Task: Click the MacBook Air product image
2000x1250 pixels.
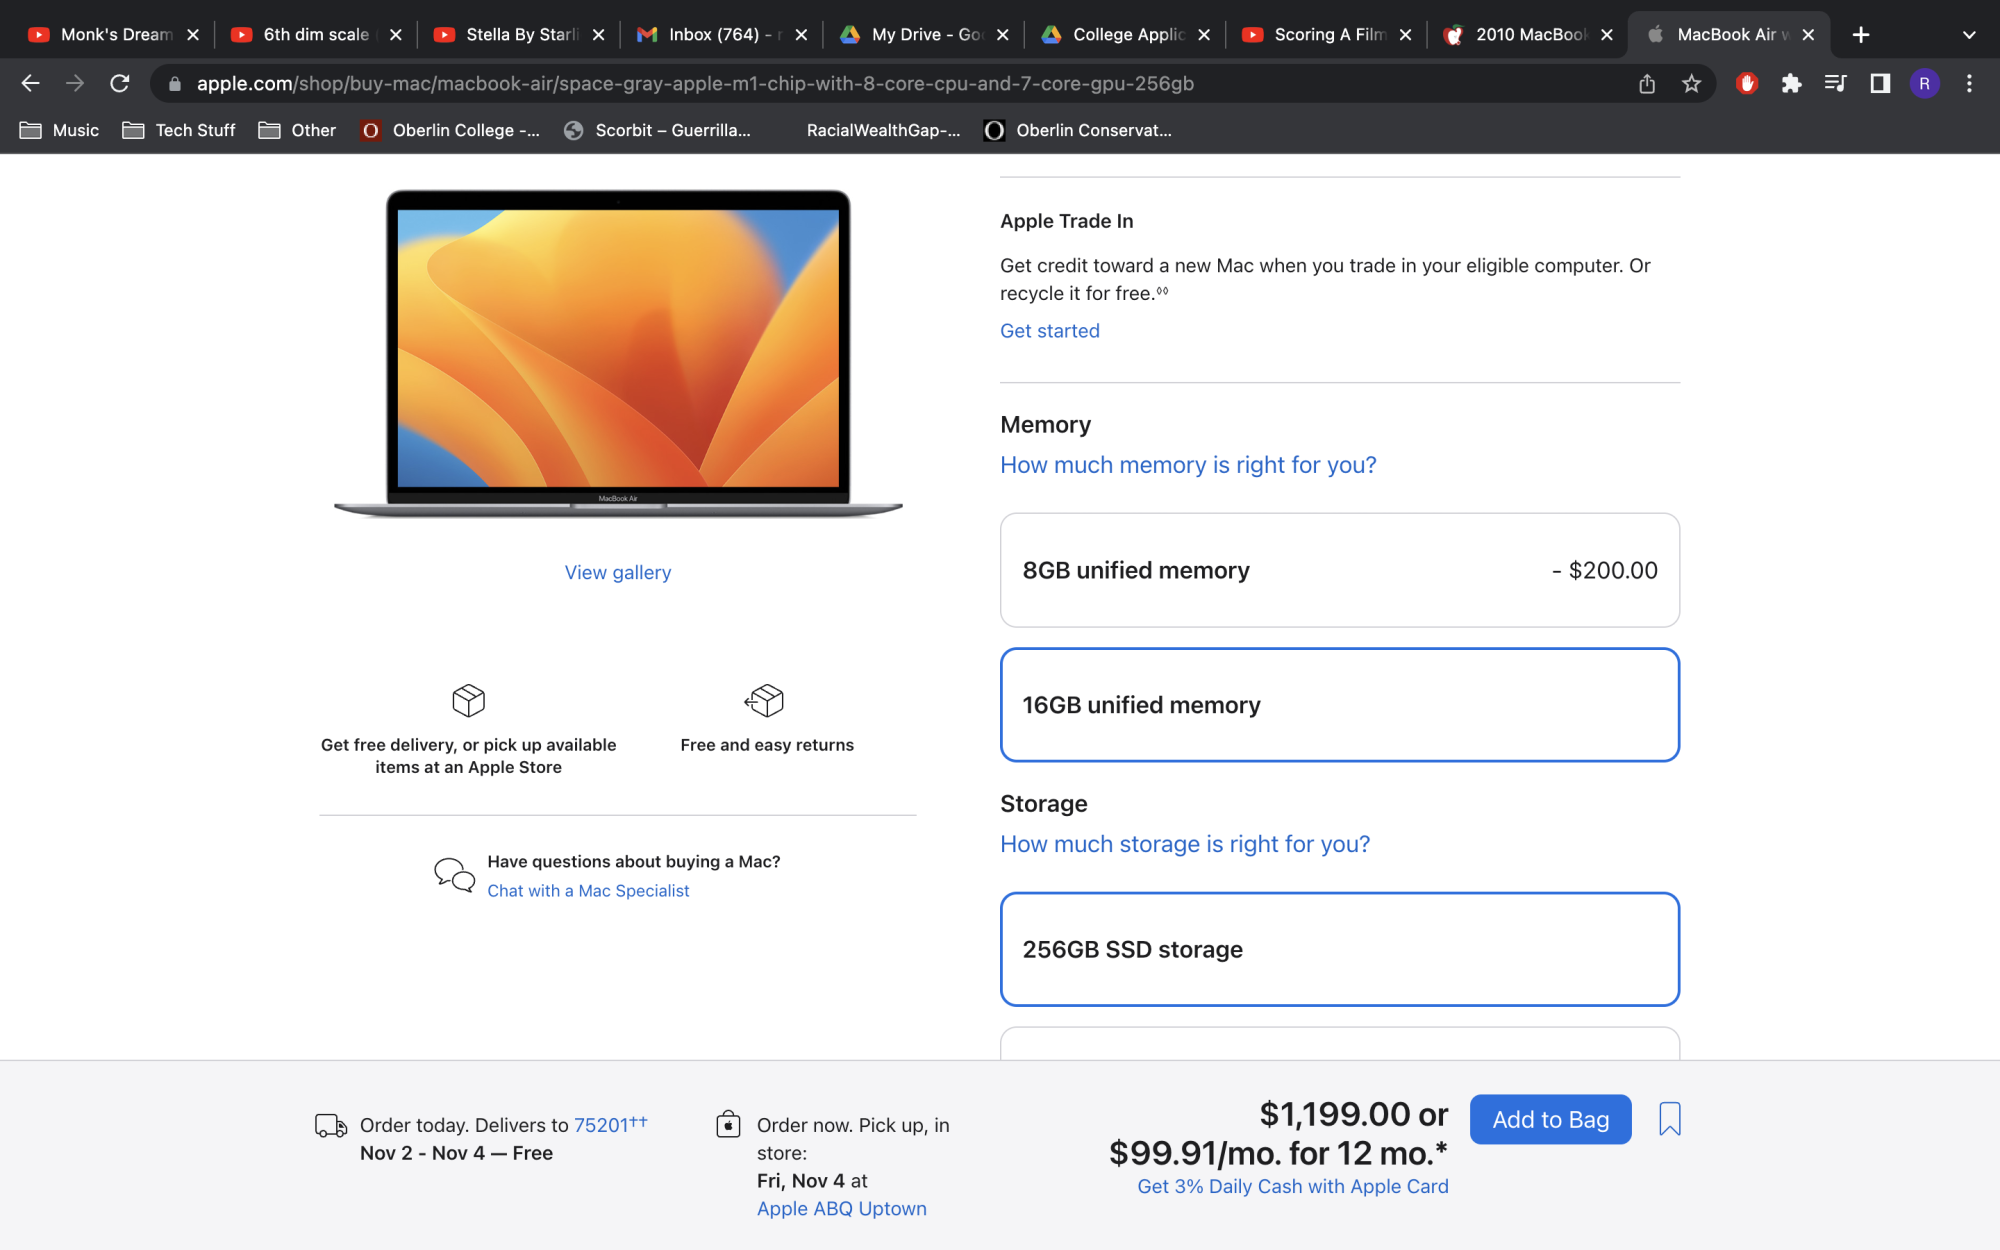Action: pos(618,354)
